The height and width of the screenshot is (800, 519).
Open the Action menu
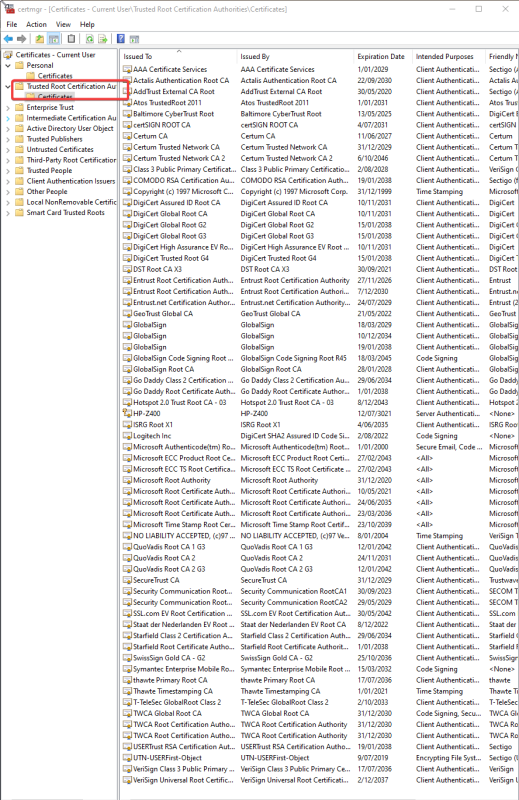[36, 24]
